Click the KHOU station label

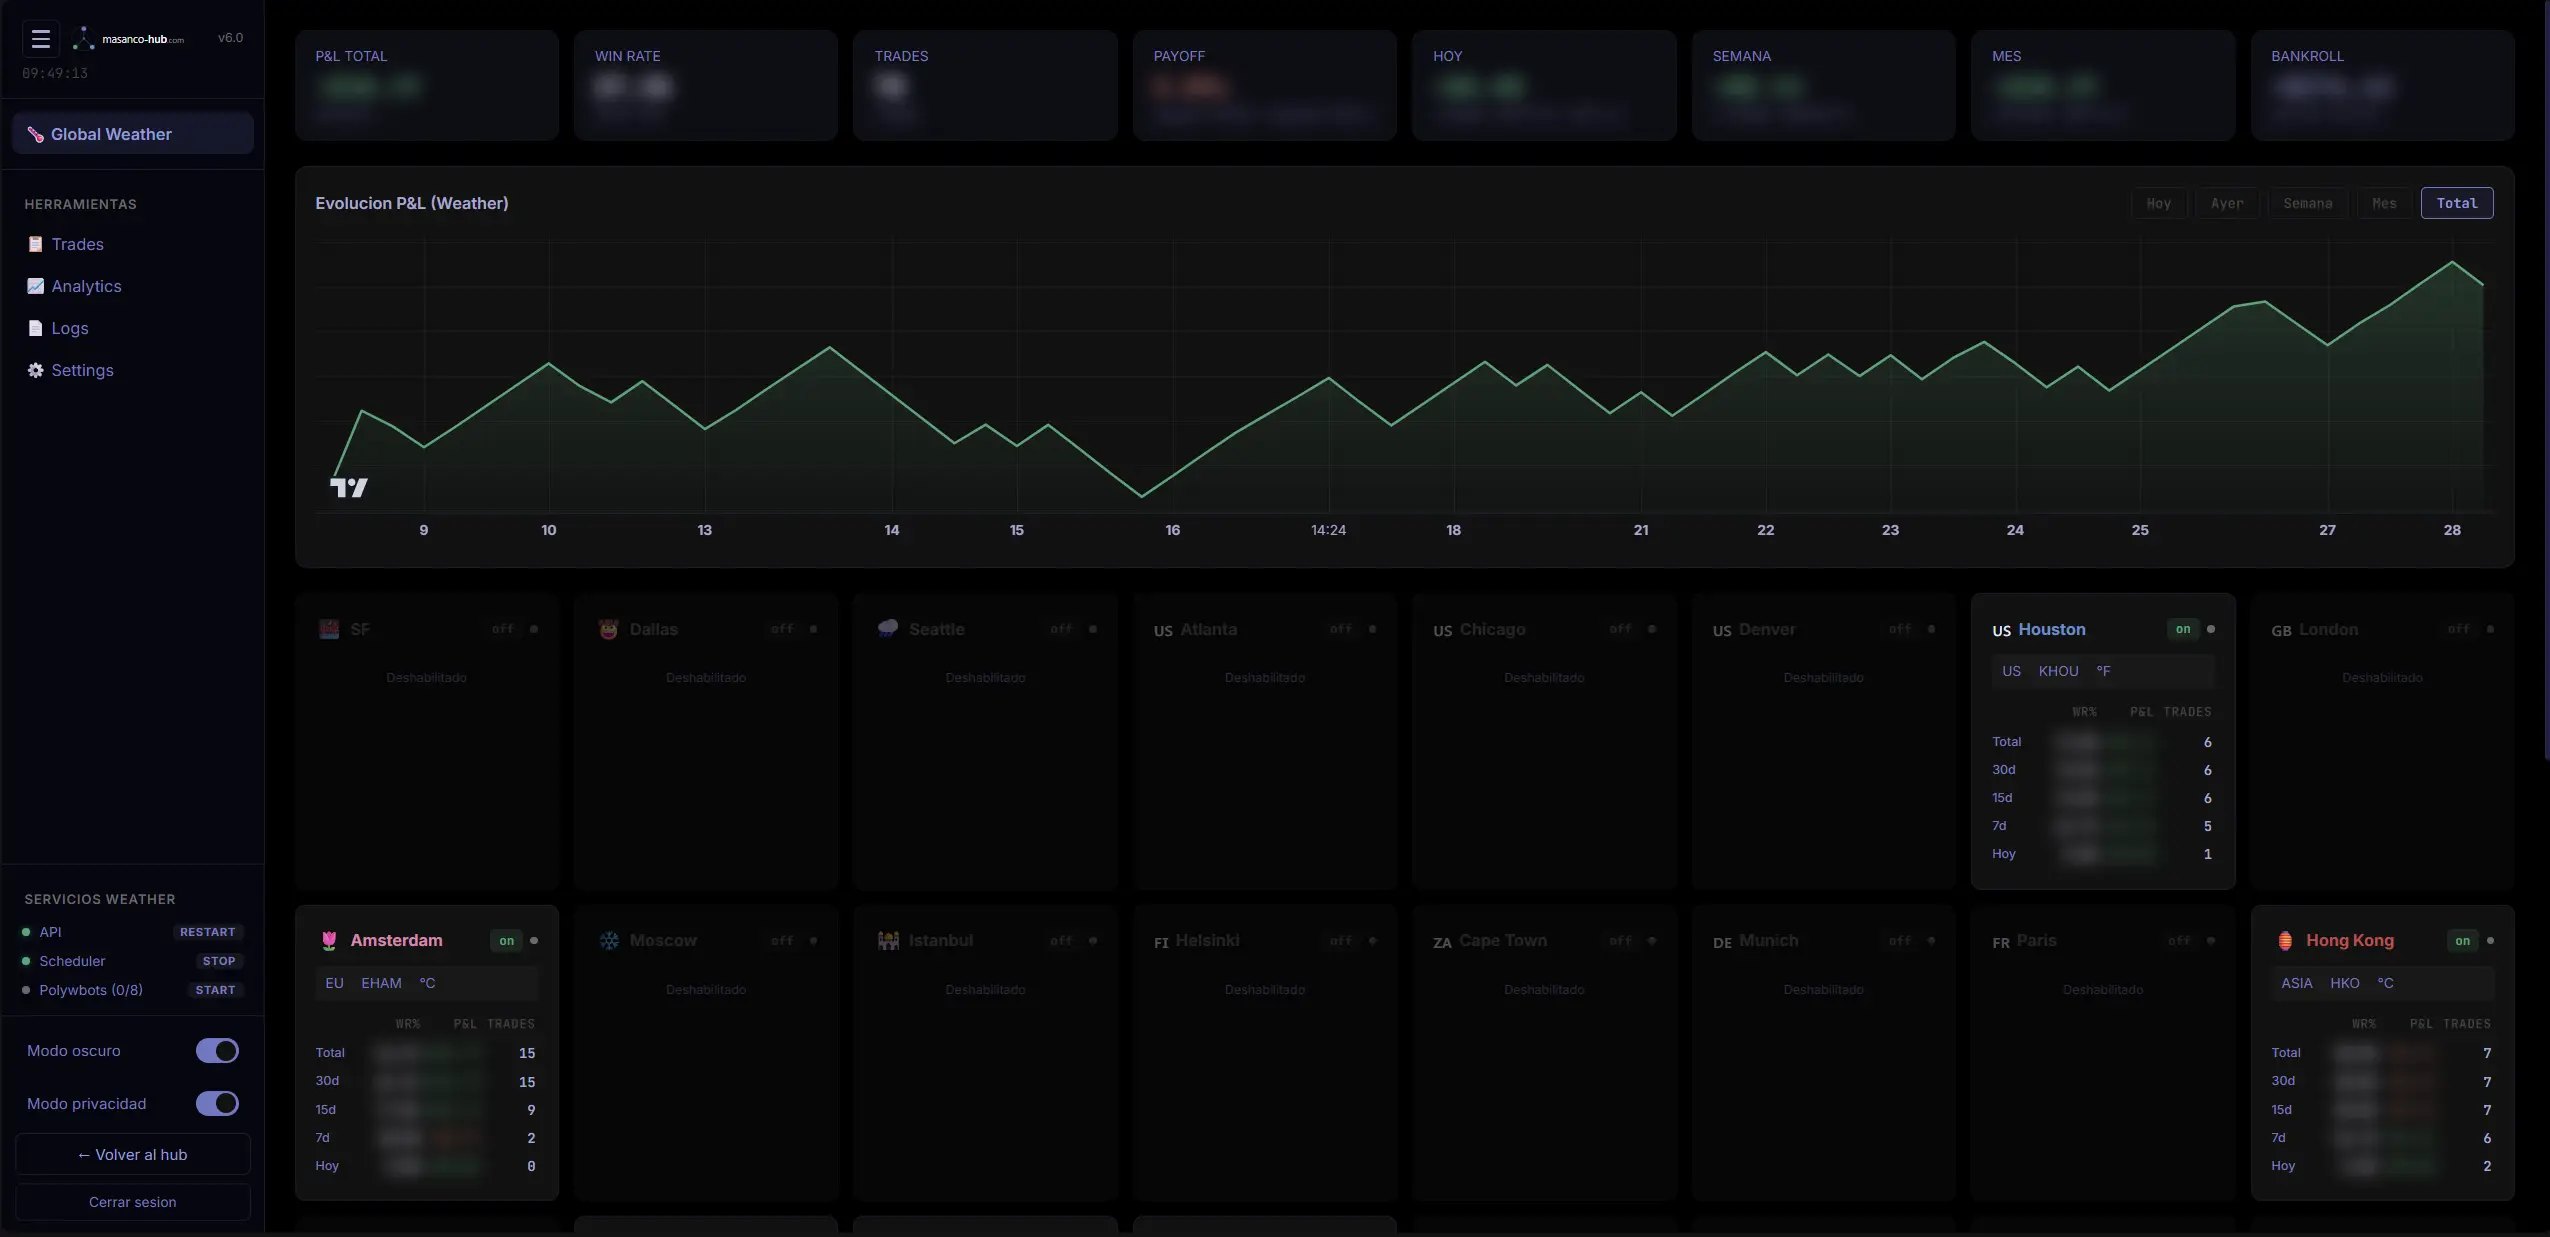[2058, 671]
